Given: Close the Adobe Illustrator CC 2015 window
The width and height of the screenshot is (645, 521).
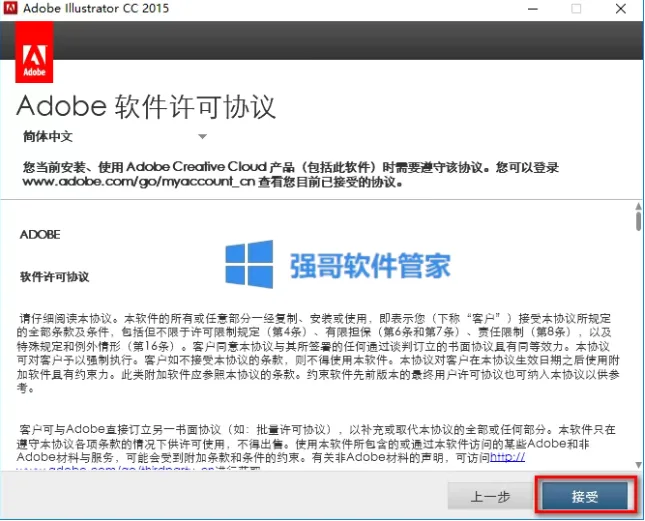Looking at the screenshot, I should pos(621,9).
